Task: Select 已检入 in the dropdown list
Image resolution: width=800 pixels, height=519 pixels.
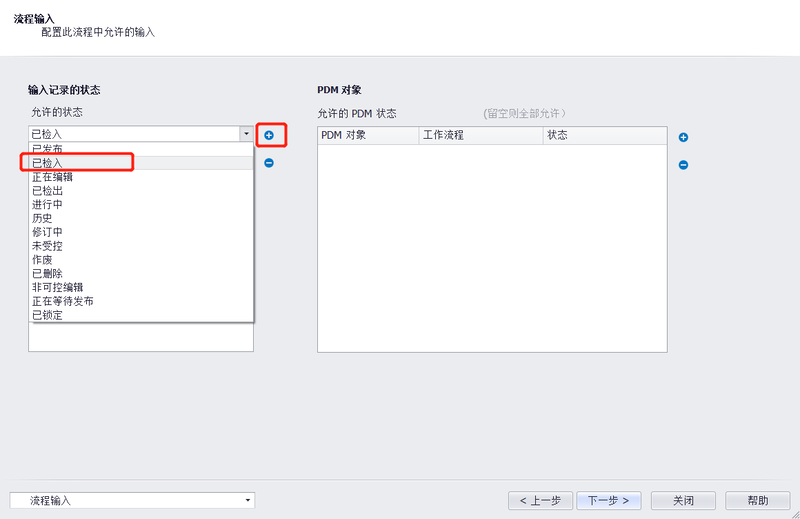Action: tap(141, 163)
